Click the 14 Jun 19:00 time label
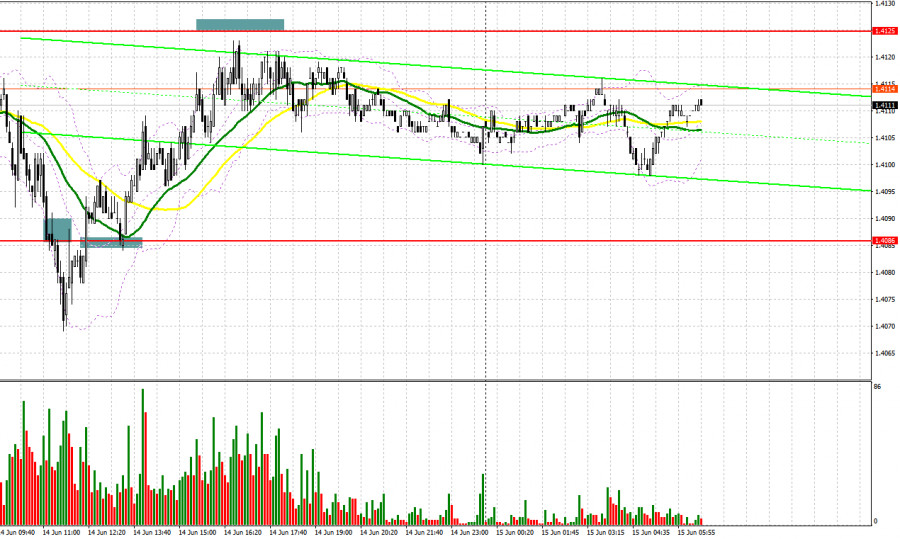This screenshot has height=539, width=900. [333, 533]
